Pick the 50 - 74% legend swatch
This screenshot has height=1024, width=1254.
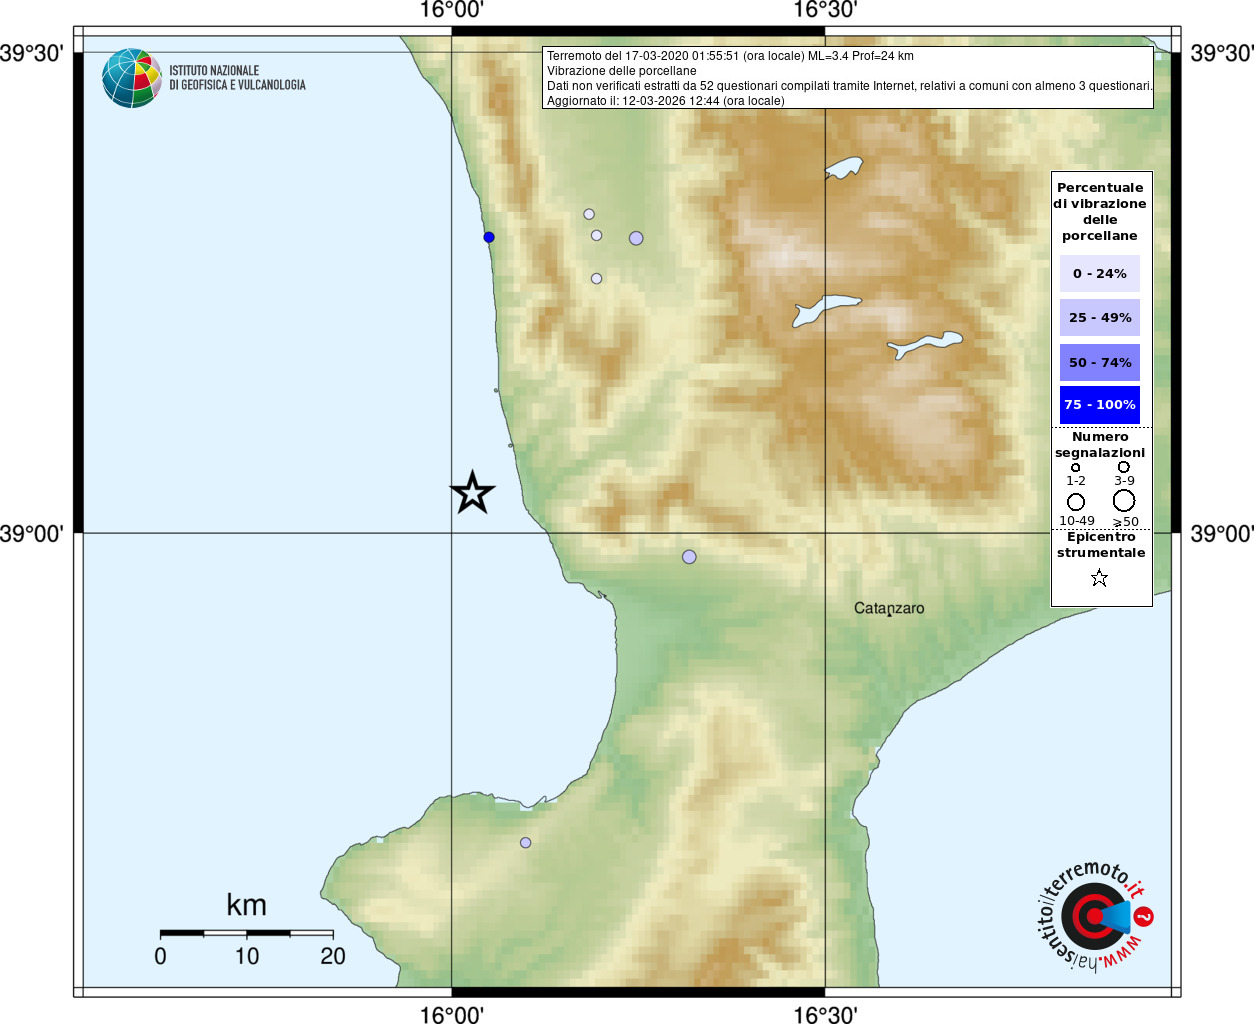click(1100, 362)
